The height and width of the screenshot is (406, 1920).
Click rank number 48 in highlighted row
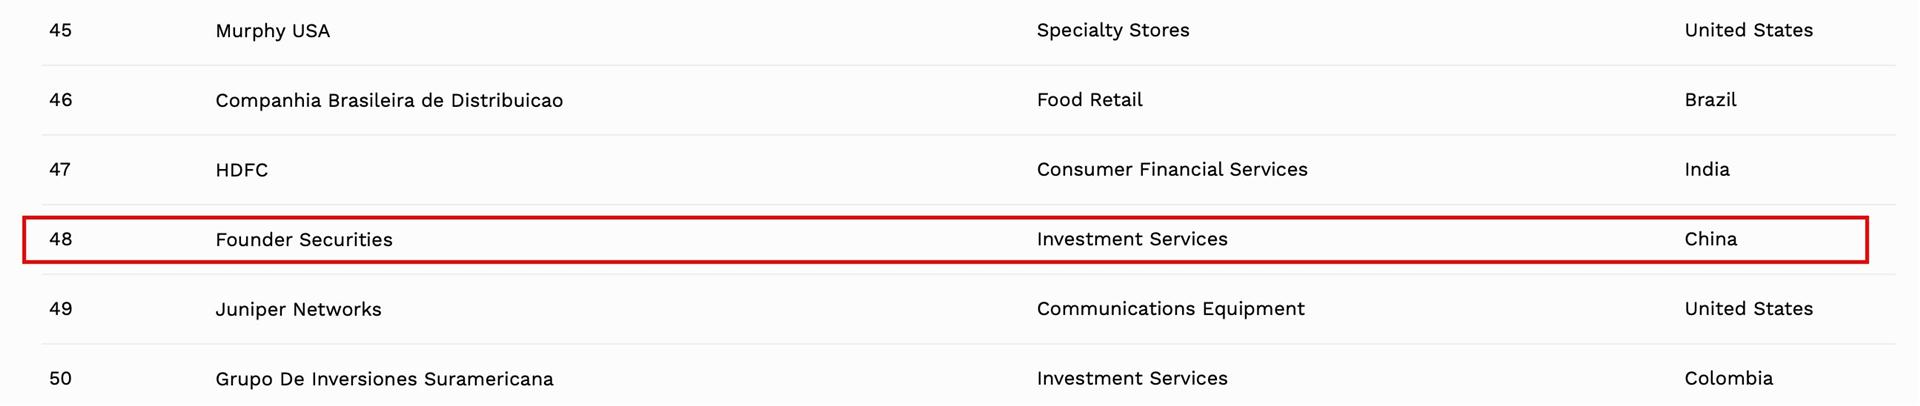(60, 239)
